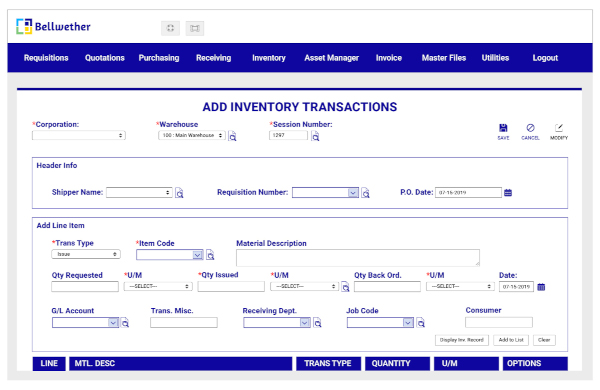The height and width of the screenshot is (390, 600).
Task: Click the P.O. Date text field
Action: 468,193
